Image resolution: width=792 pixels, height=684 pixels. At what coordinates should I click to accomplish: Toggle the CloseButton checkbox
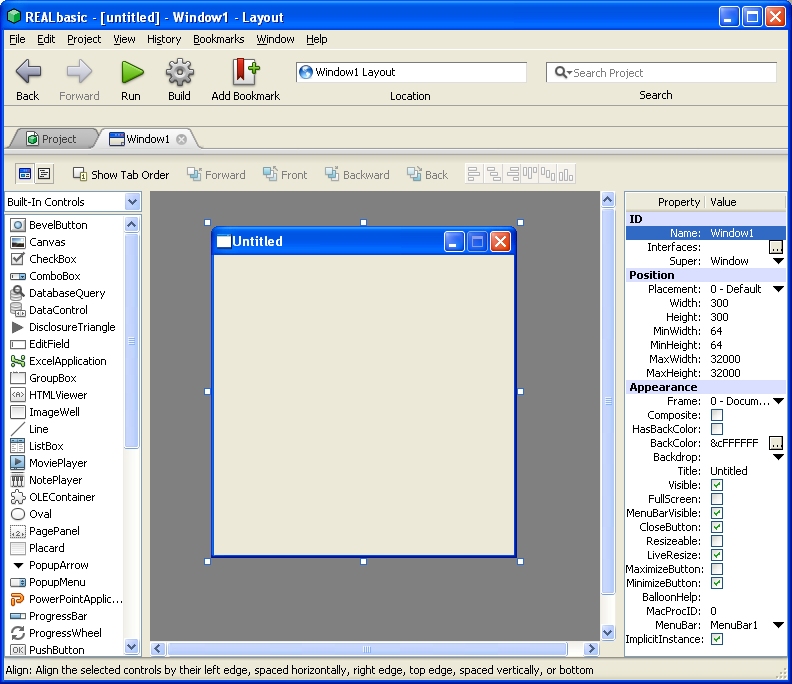pos(717,527)
